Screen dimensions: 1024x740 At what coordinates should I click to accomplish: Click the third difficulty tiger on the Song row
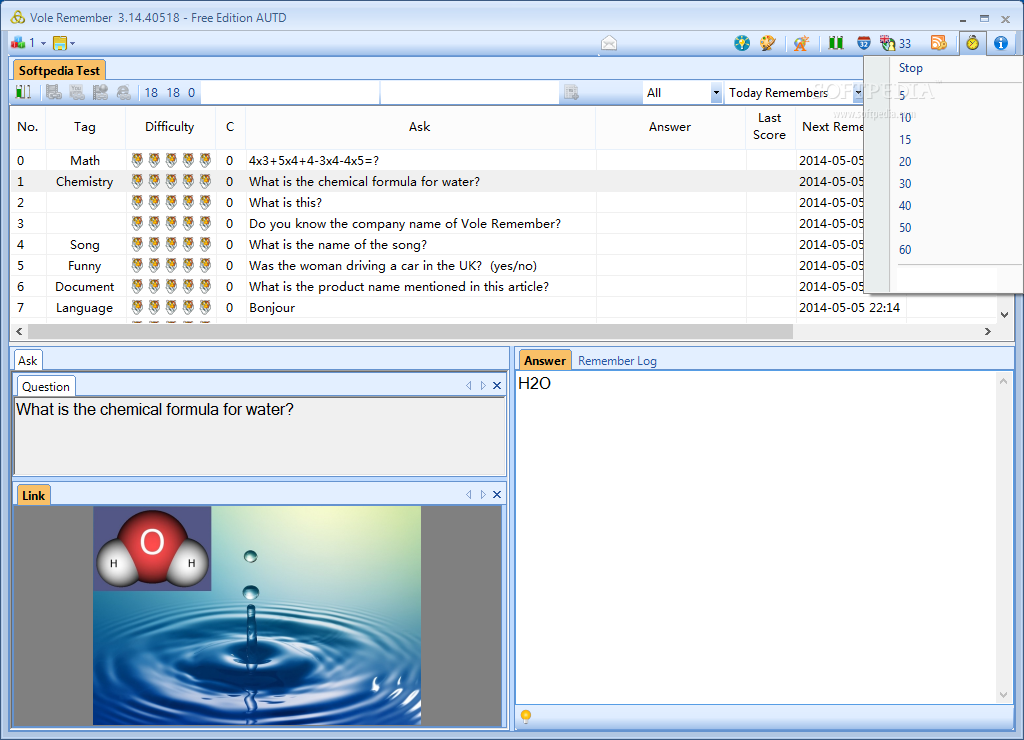click(x=171, y=244)
